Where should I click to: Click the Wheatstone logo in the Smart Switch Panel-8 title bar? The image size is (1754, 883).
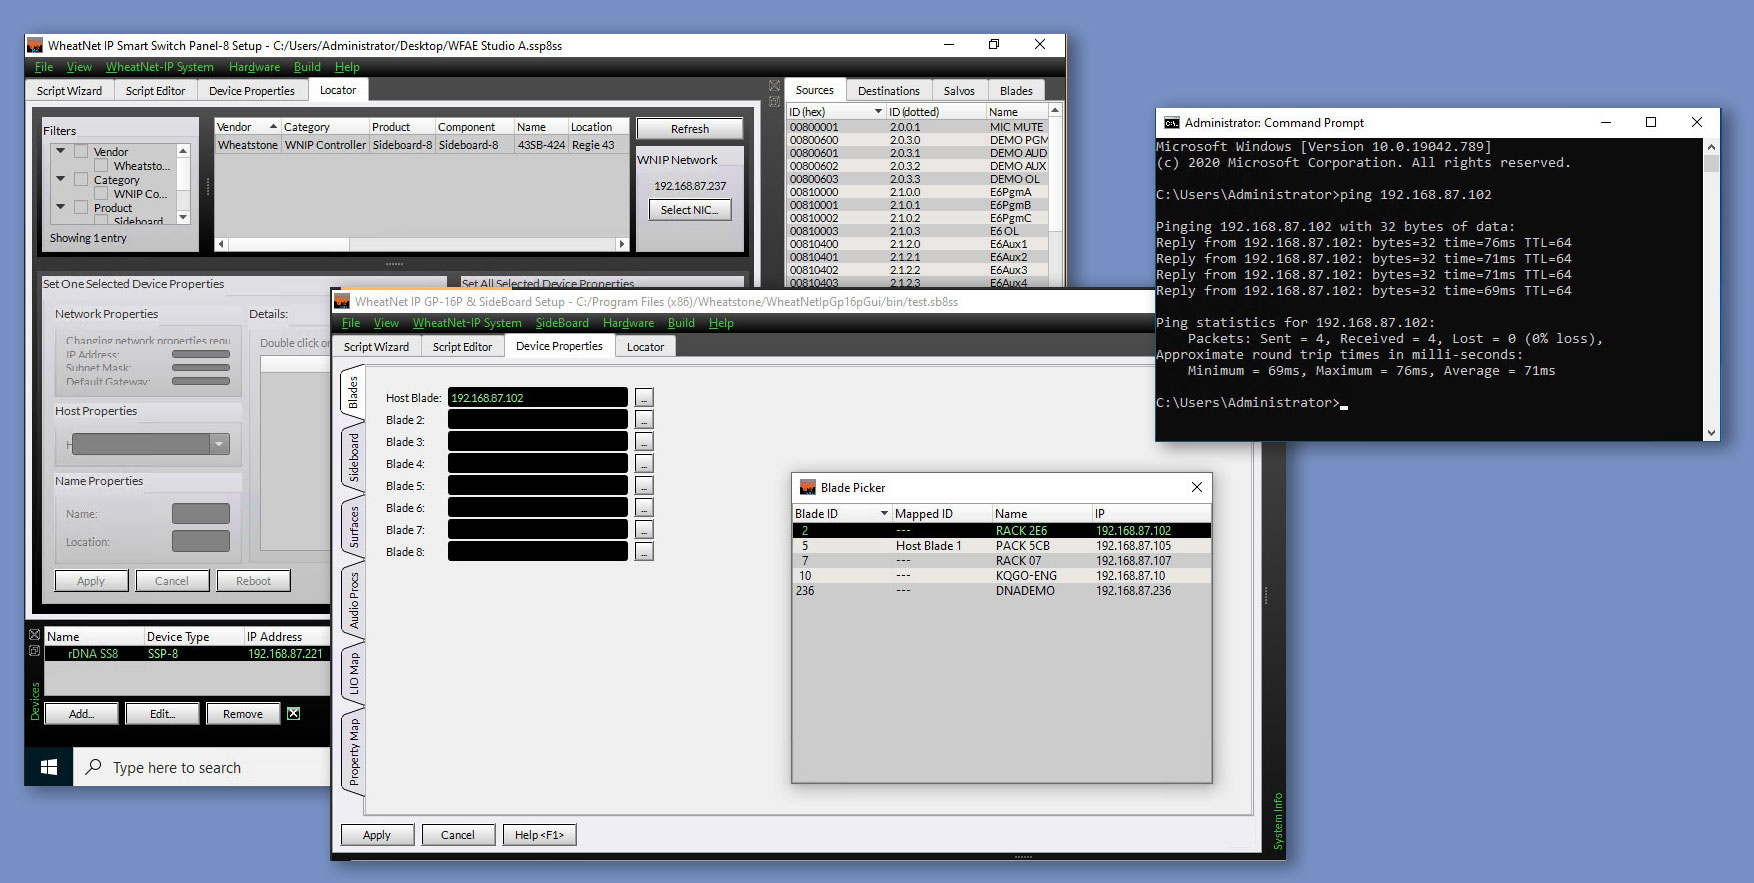[35, 45]
